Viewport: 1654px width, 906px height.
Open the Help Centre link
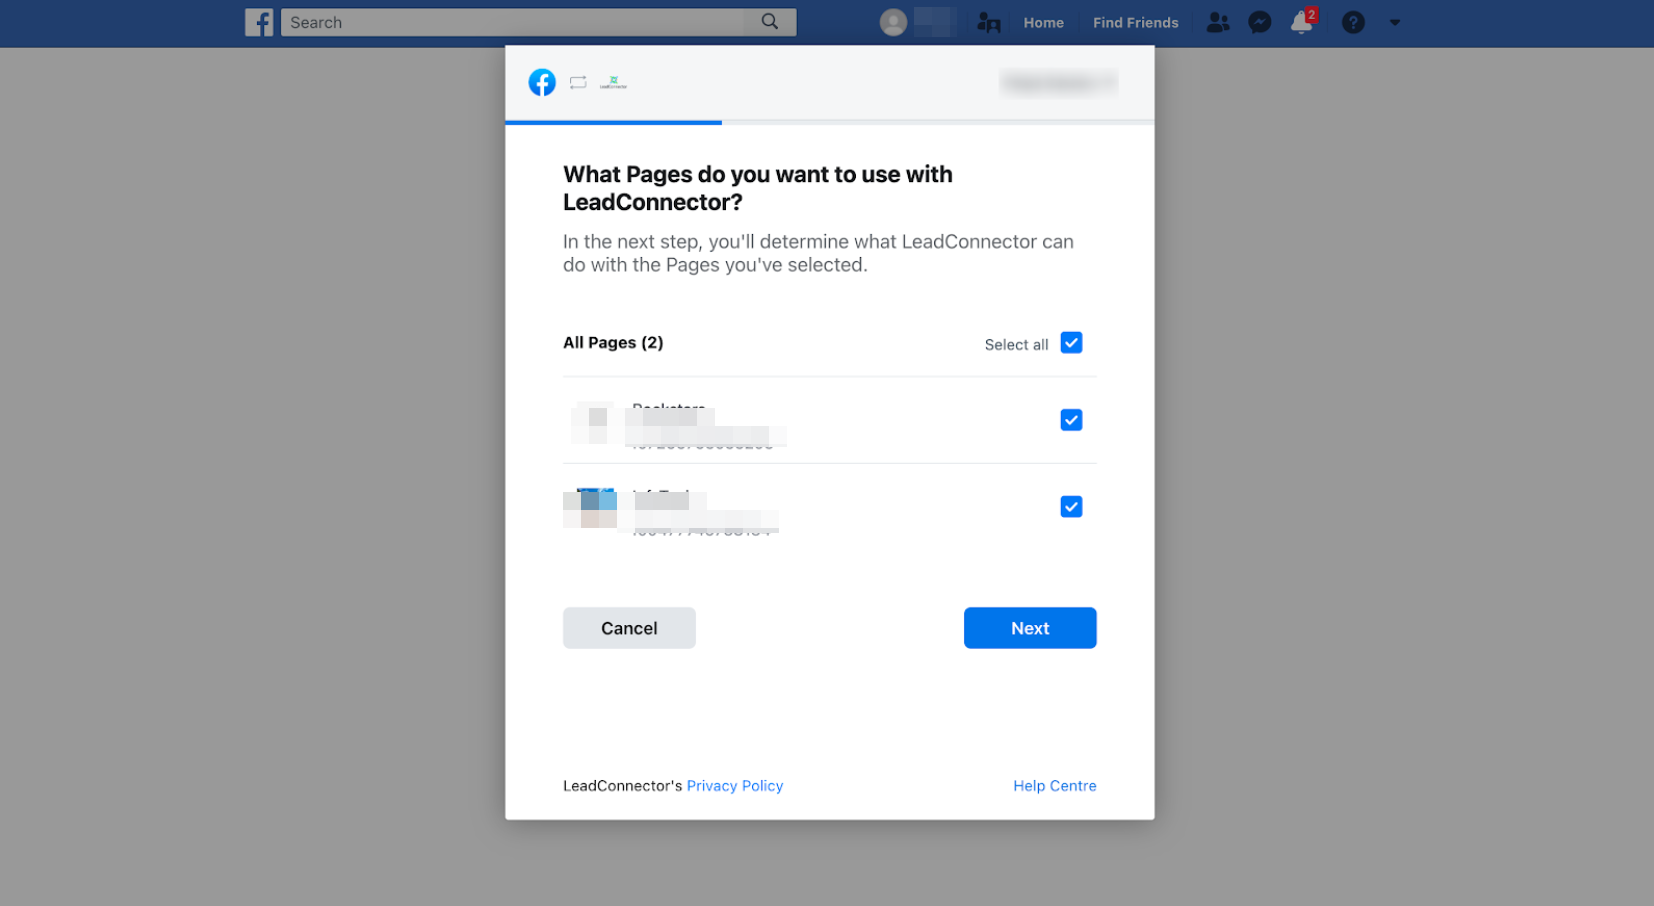pyautogui.click(x=1055, y=786)
